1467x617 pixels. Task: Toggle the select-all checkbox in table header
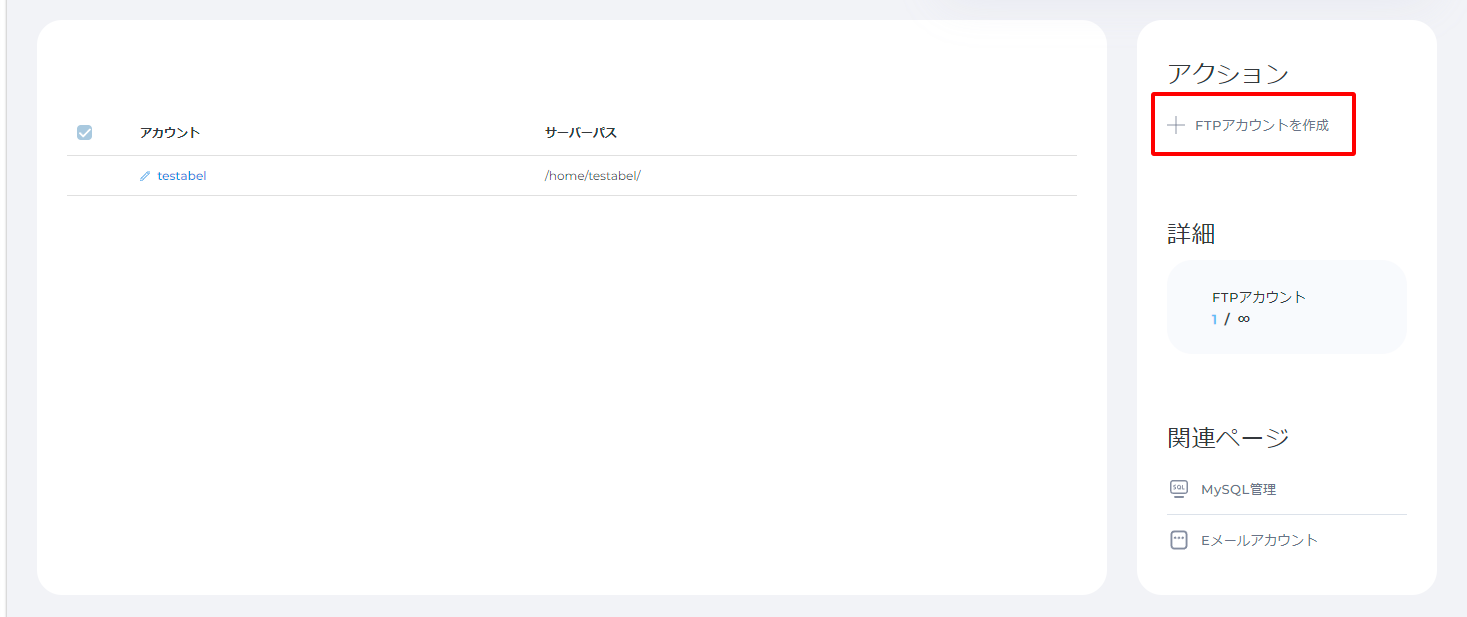tap(85, 133)
